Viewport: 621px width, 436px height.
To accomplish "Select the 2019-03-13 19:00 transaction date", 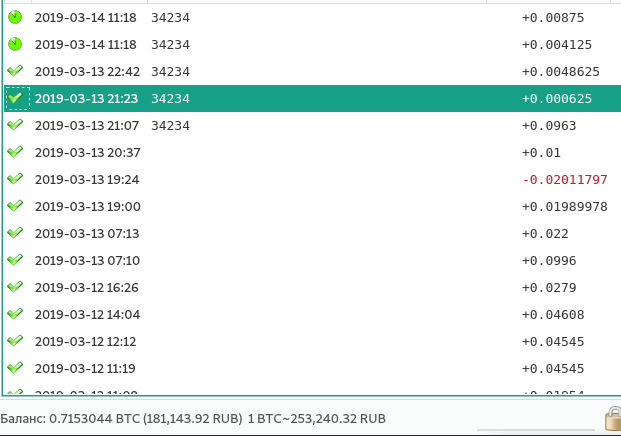I will click(87, 206).
